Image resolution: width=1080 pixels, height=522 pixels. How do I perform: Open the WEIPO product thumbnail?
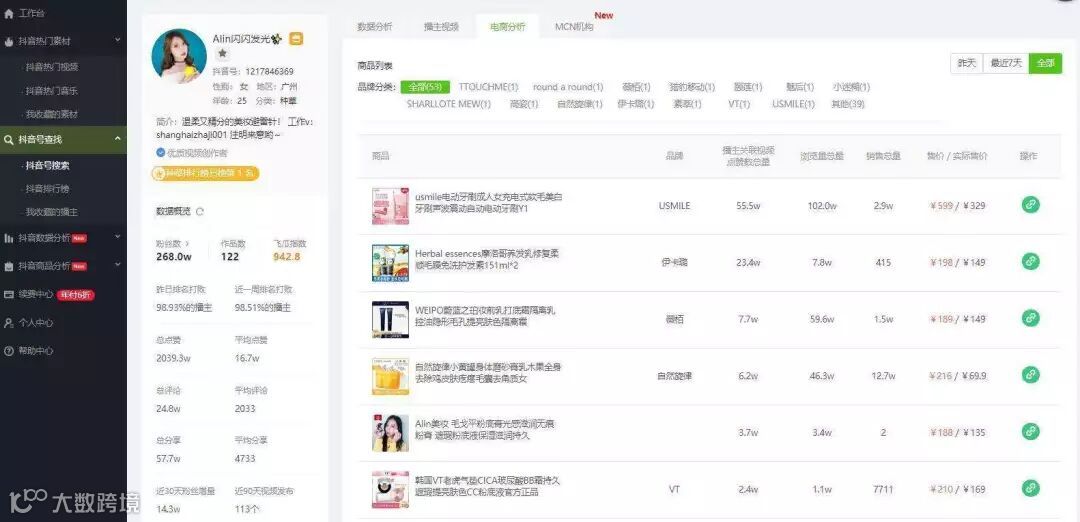click(x=391, y=320)
